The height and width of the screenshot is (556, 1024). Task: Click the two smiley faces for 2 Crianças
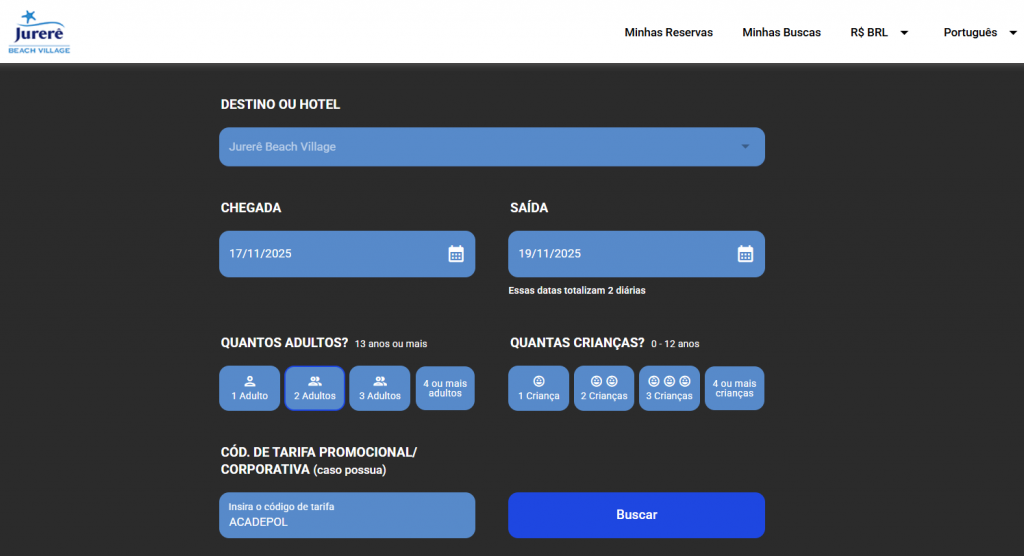point(604,381)
